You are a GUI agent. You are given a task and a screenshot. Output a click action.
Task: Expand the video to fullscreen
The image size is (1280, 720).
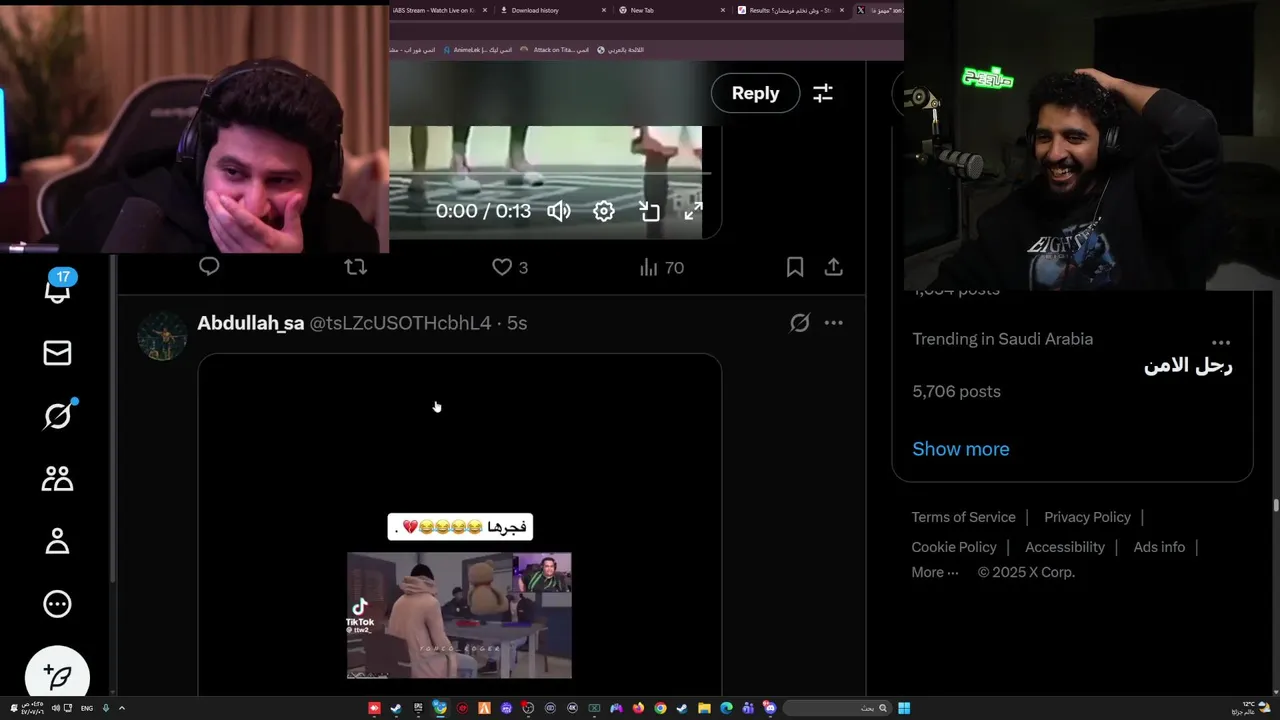coord(693,211)
